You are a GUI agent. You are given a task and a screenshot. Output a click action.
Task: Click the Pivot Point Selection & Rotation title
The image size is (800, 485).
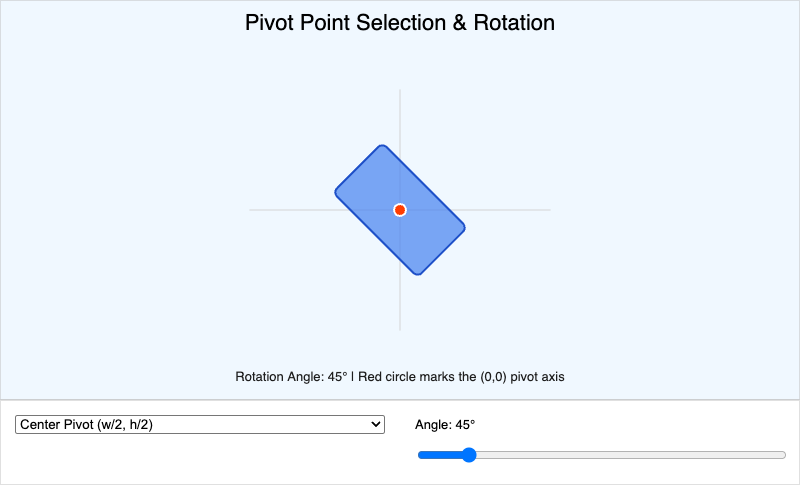400,22
